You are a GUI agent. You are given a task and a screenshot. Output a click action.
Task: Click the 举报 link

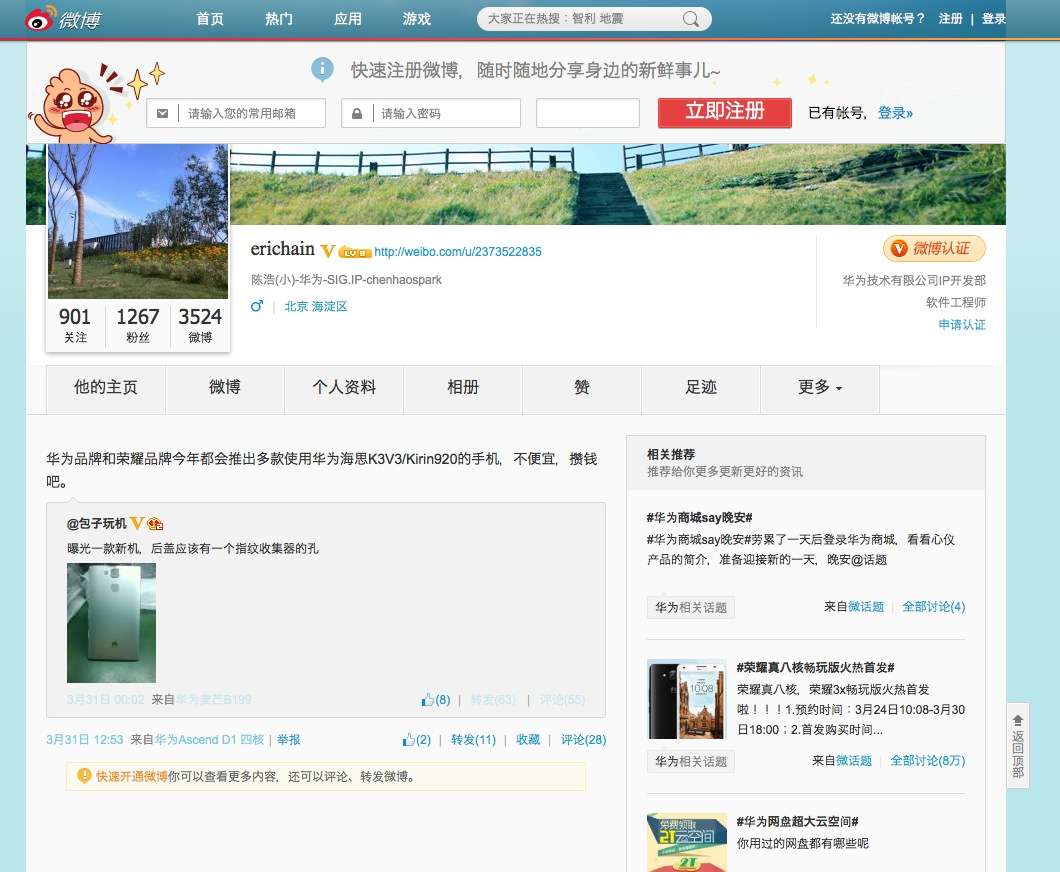click(289, 740)
